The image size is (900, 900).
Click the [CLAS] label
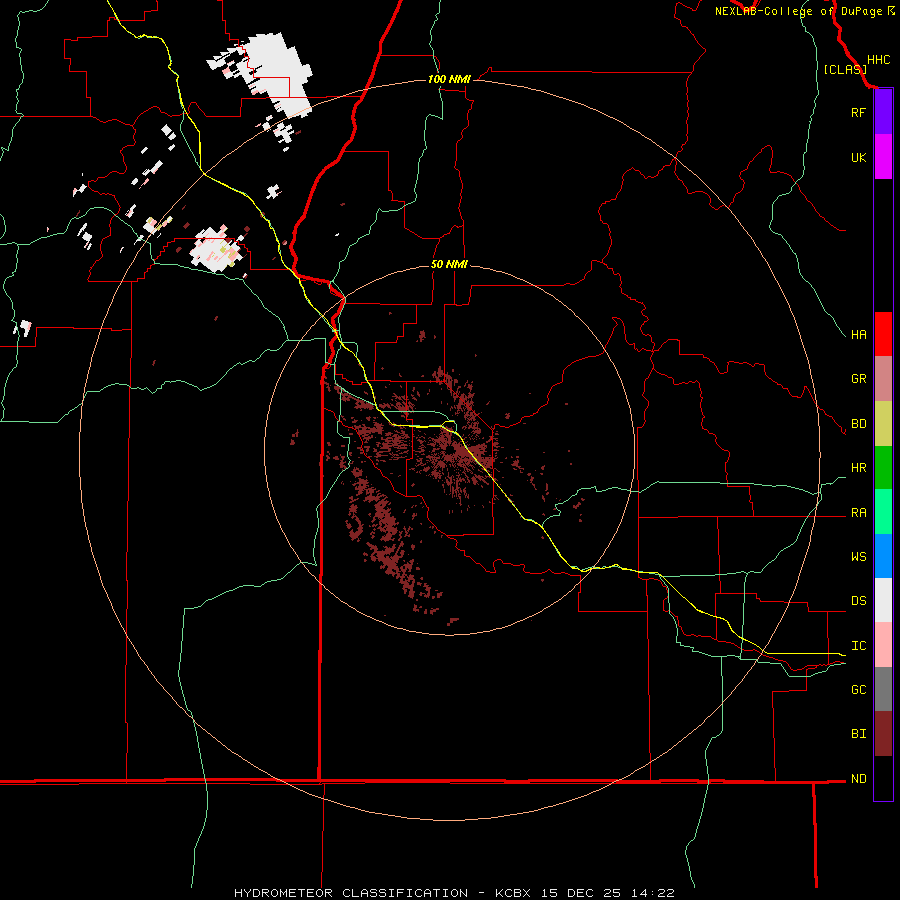click(845, 70)
